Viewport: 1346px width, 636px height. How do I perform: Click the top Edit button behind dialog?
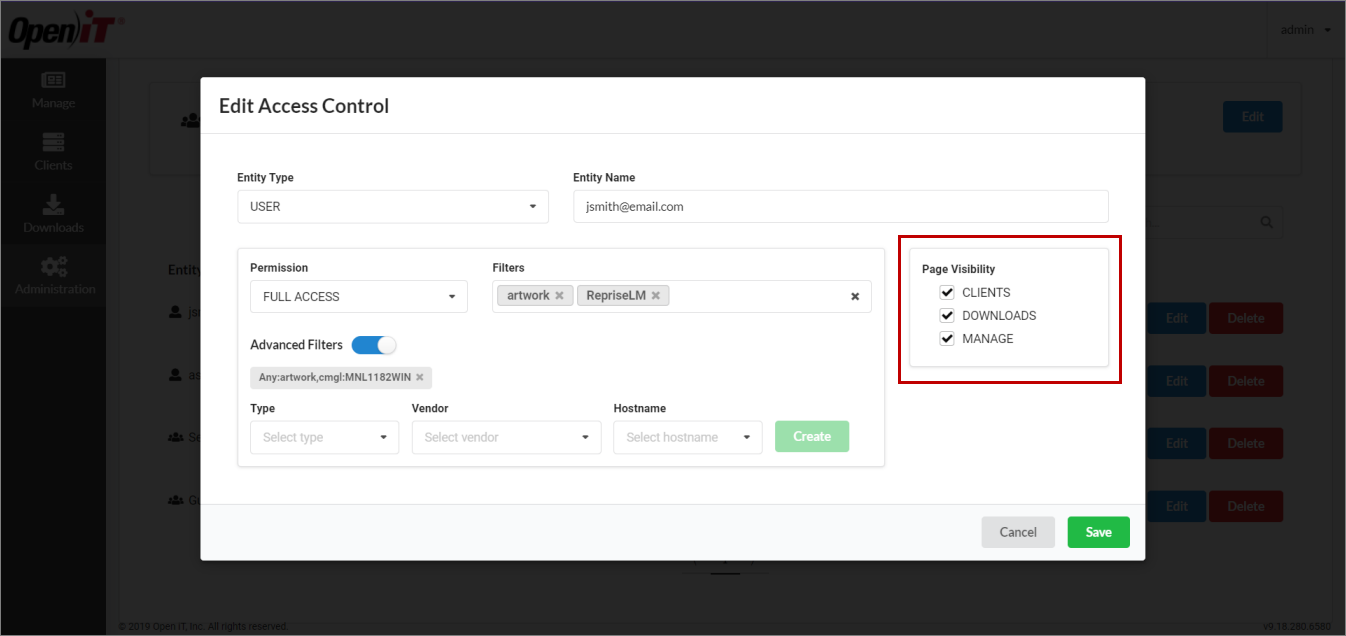tap(1252, 117)
